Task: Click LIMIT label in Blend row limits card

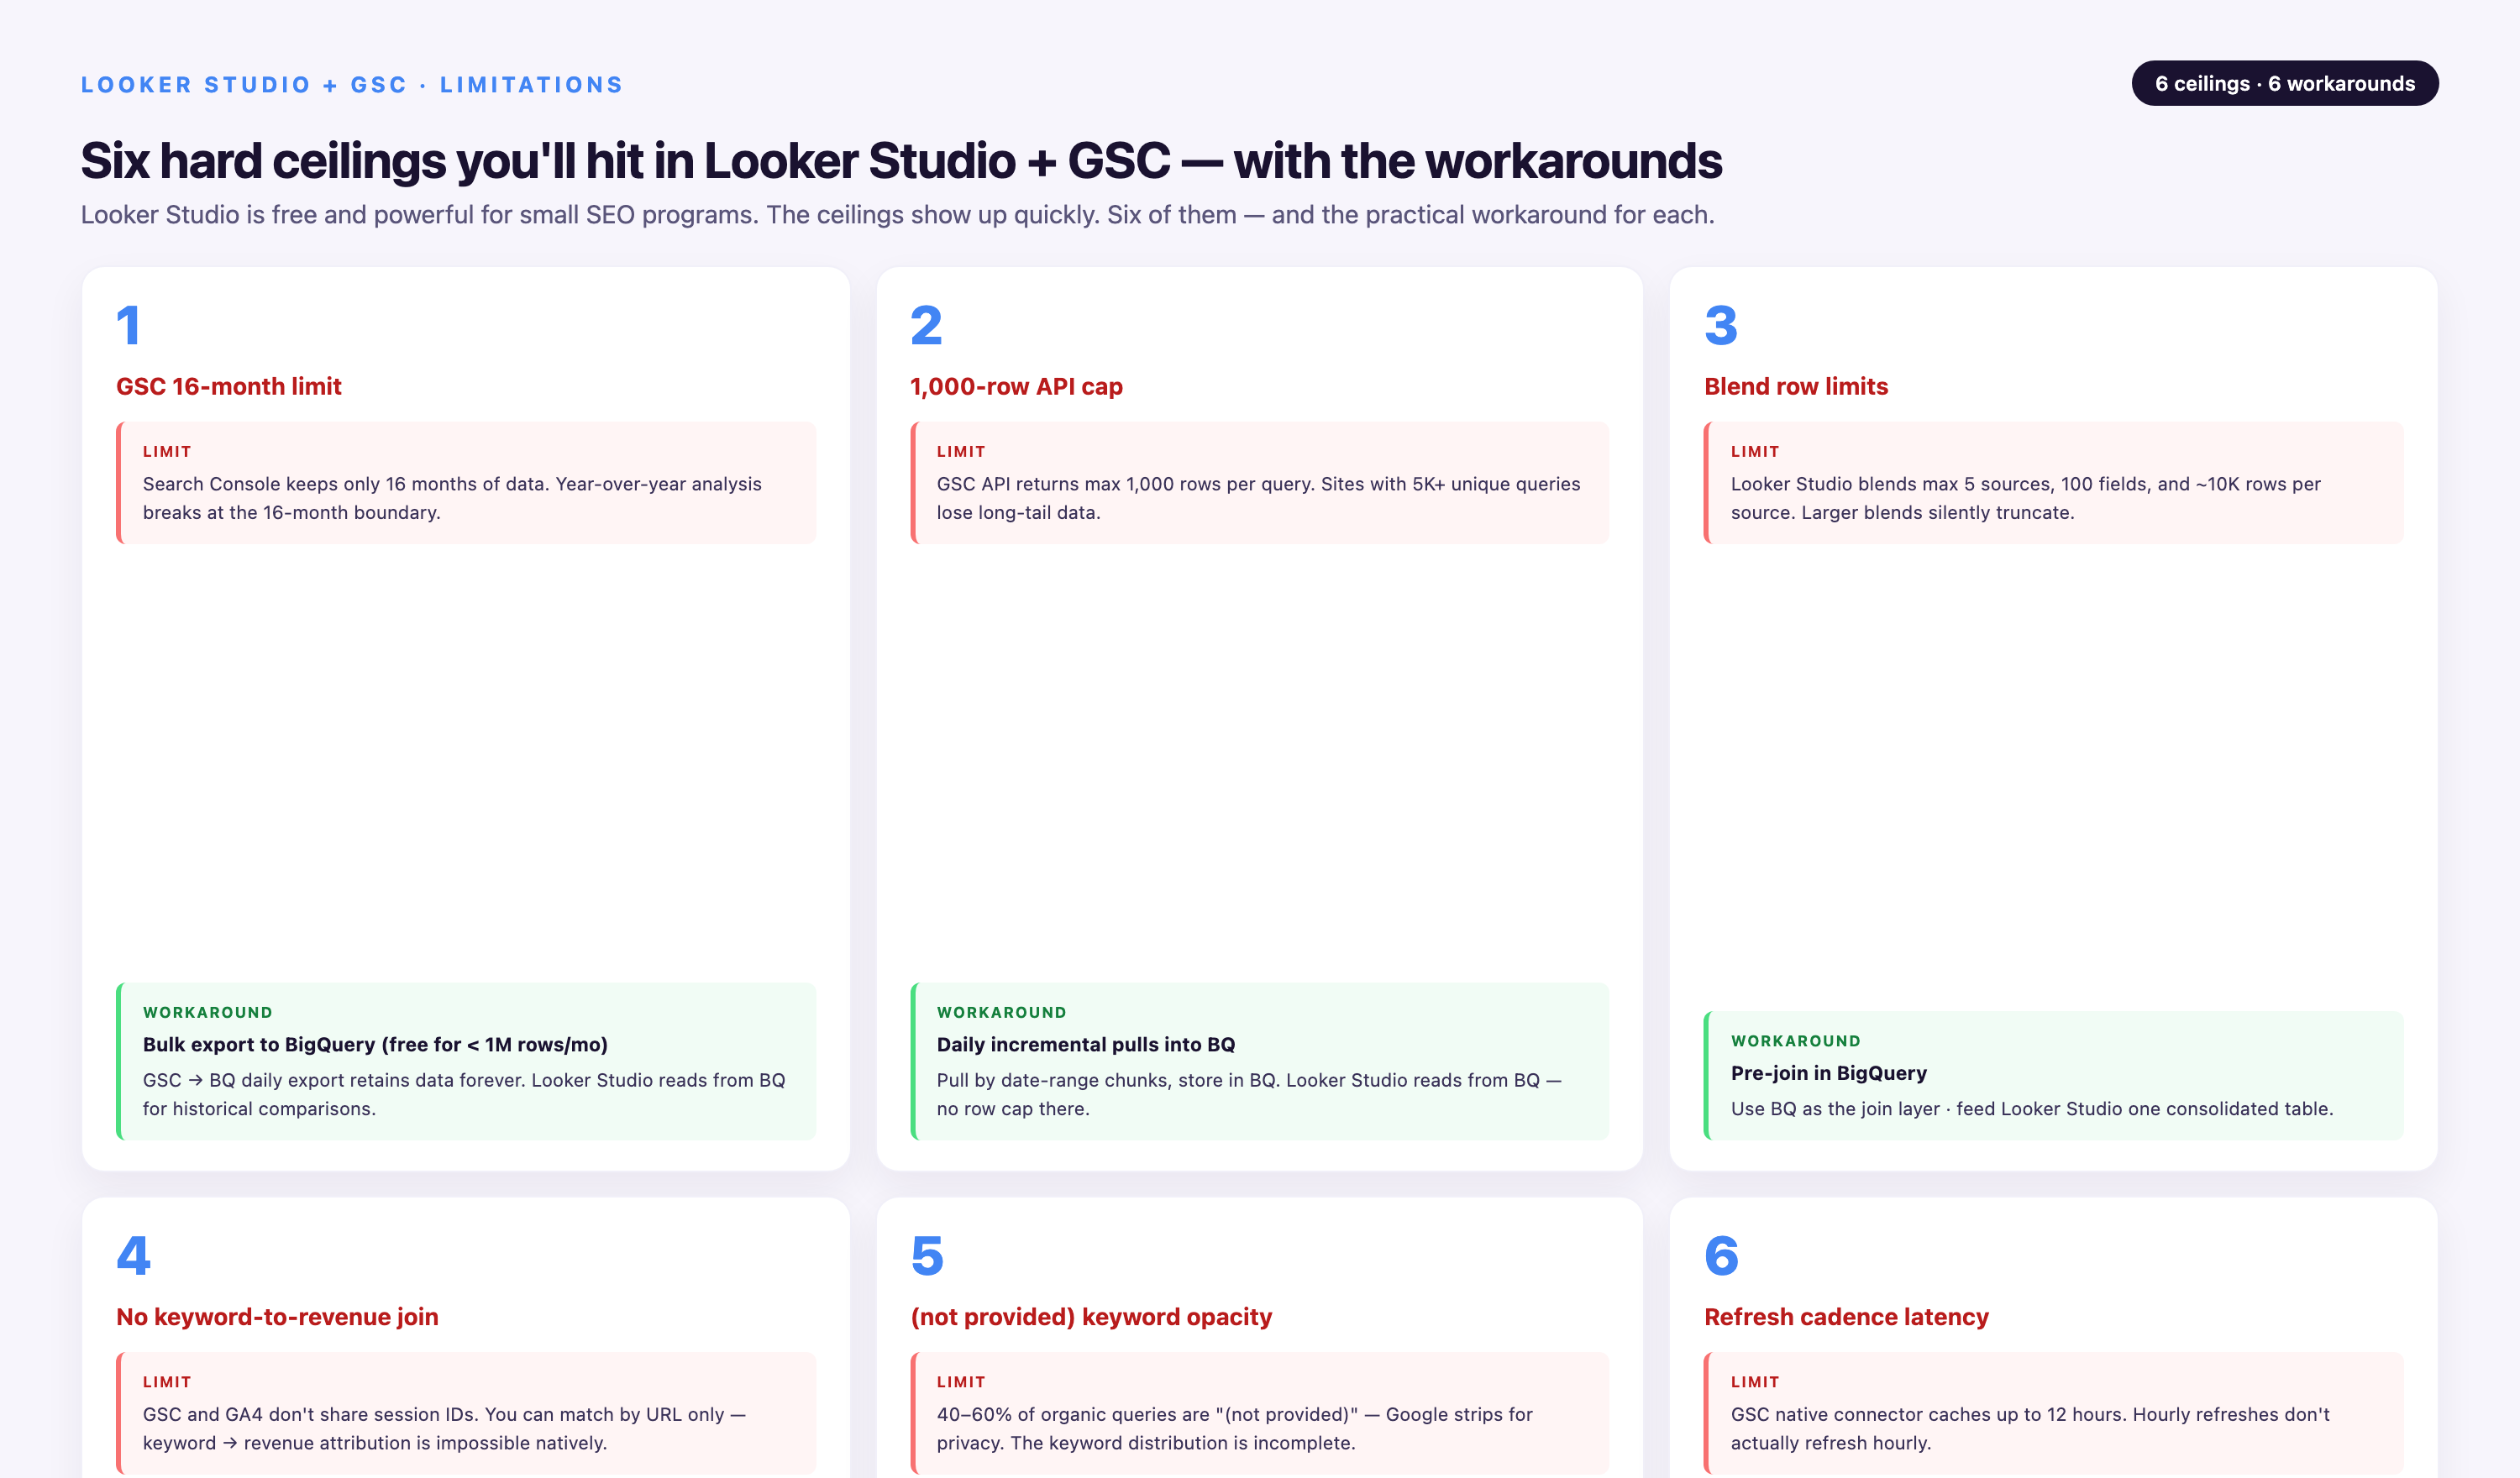Action: point(1755,451)
